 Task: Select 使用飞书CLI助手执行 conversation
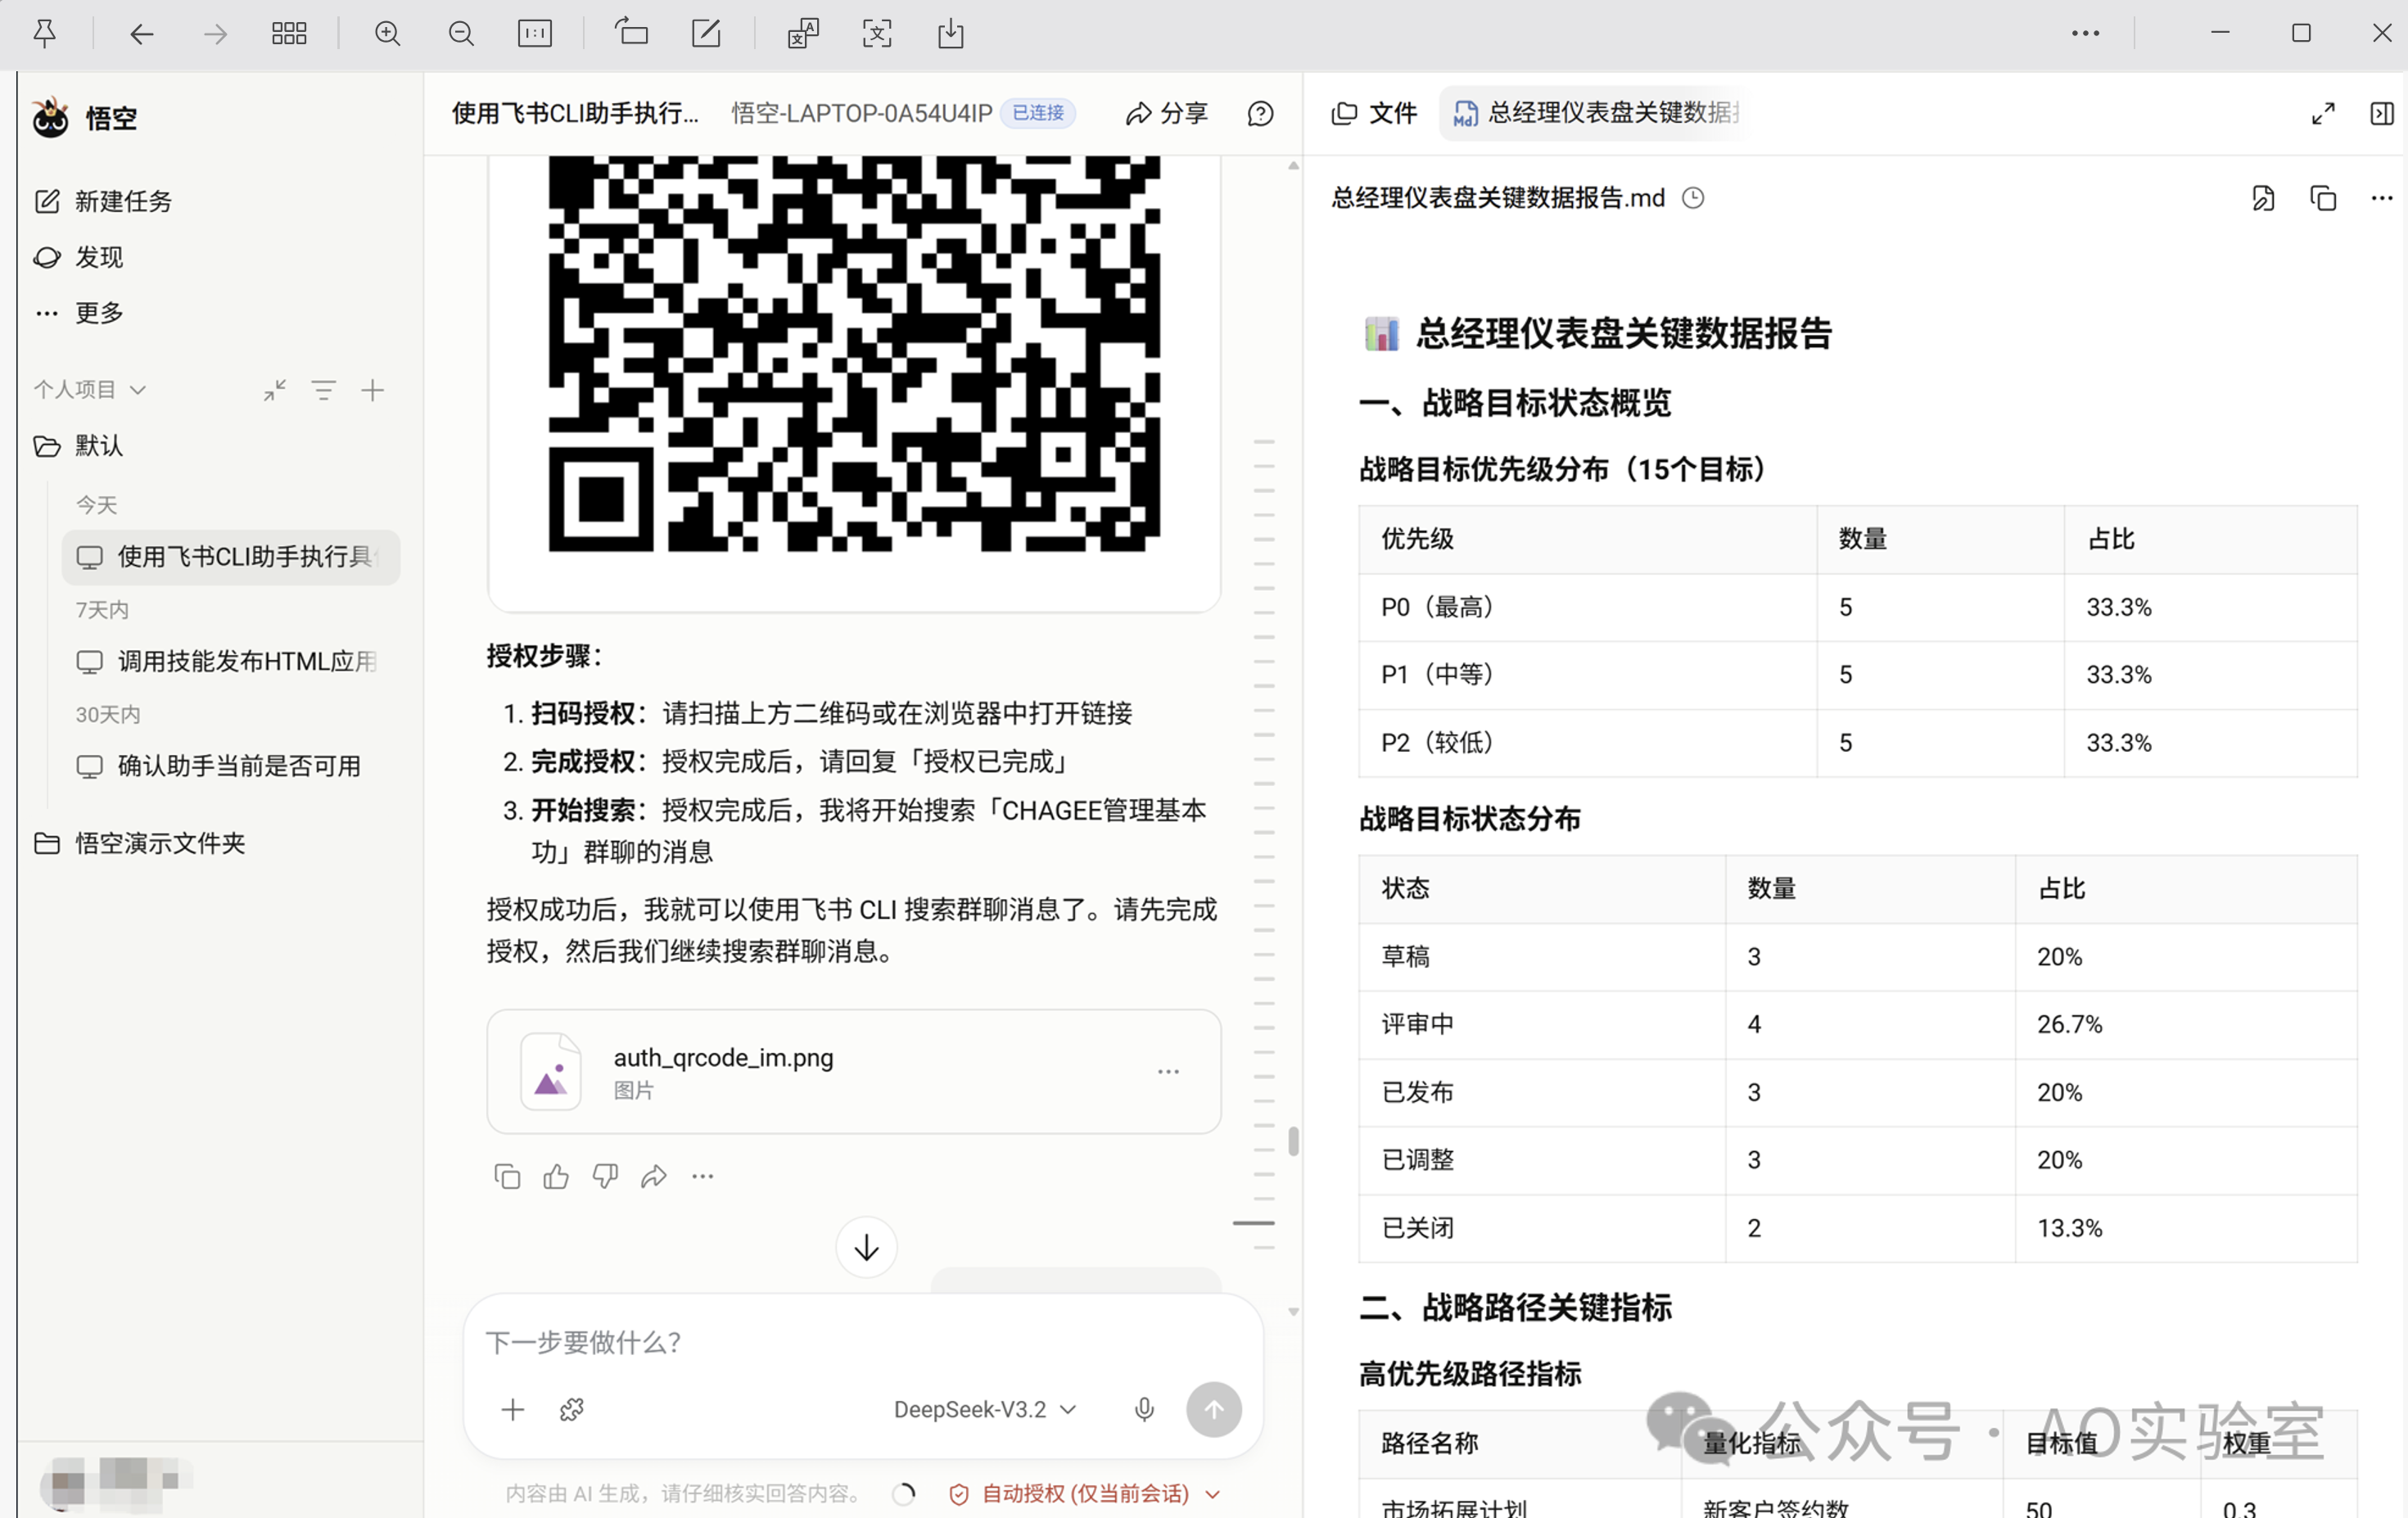[231, 557]
